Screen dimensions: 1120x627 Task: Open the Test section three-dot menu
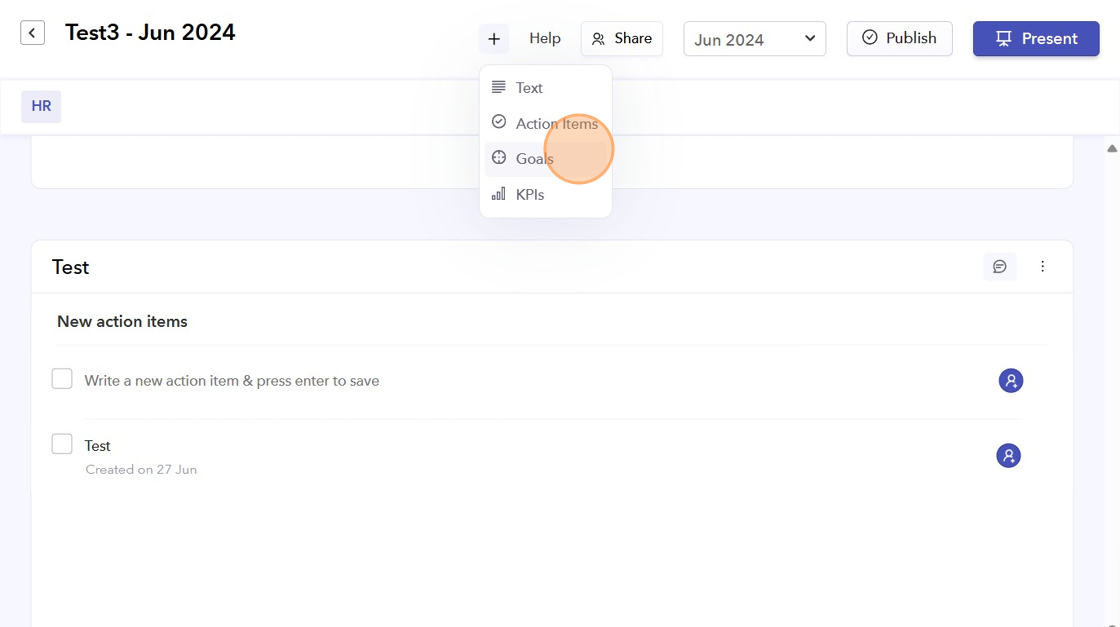[x=1042, y=266]
